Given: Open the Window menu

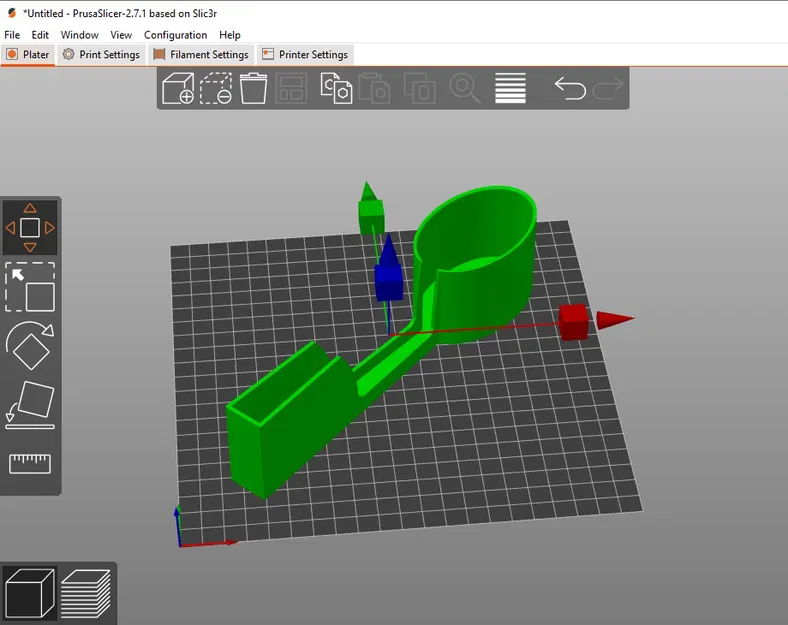Looking at the screenshot, I should tap(79, 35).
